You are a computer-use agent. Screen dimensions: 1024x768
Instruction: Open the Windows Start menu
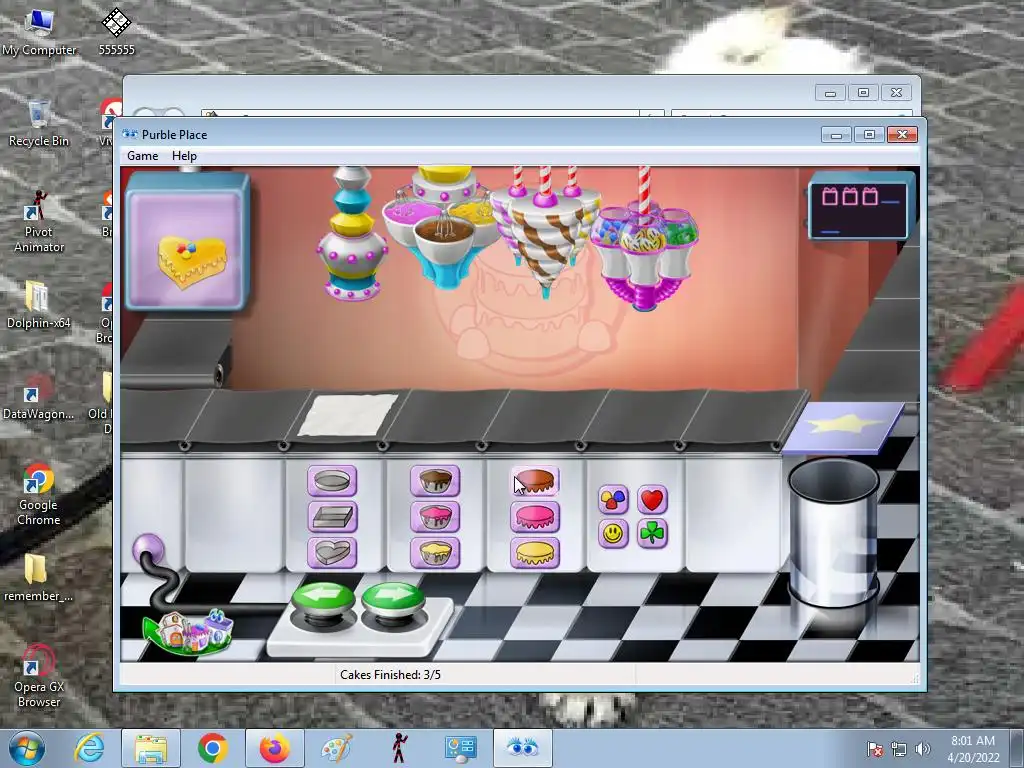27,748
